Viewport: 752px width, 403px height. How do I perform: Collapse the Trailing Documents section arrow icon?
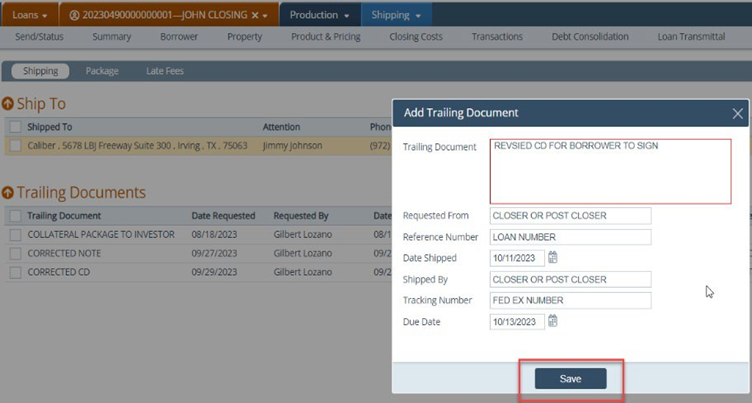(8, 193)
